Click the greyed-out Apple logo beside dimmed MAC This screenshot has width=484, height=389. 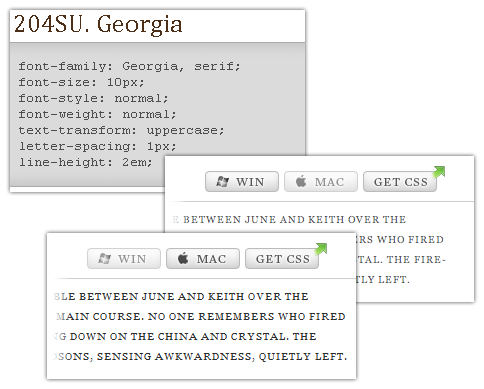[301, 182]
